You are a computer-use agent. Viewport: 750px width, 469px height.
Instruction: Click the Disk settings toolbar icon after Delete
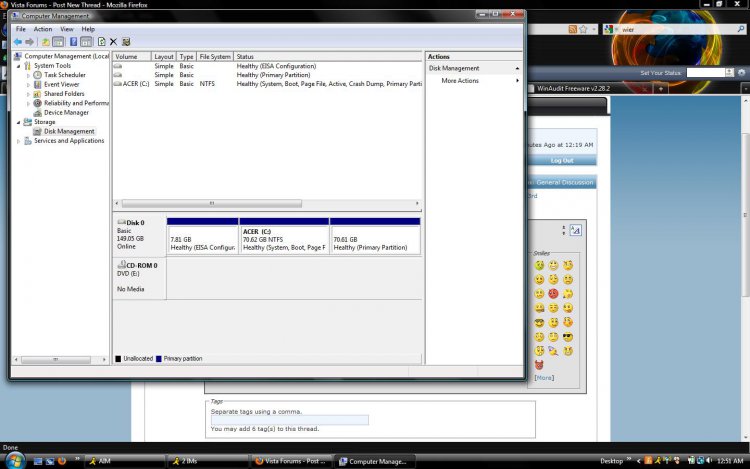point(126,42)
